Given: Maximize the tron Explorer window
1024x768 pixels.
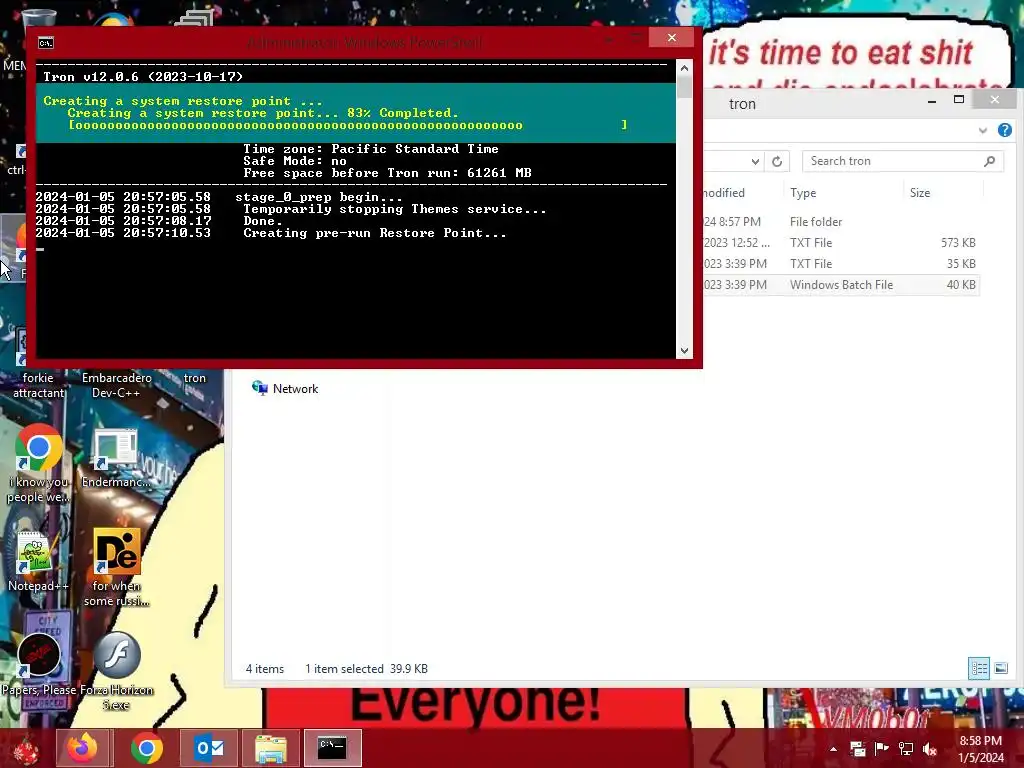Looking at the screenshot, I should [x=959, y=99].
